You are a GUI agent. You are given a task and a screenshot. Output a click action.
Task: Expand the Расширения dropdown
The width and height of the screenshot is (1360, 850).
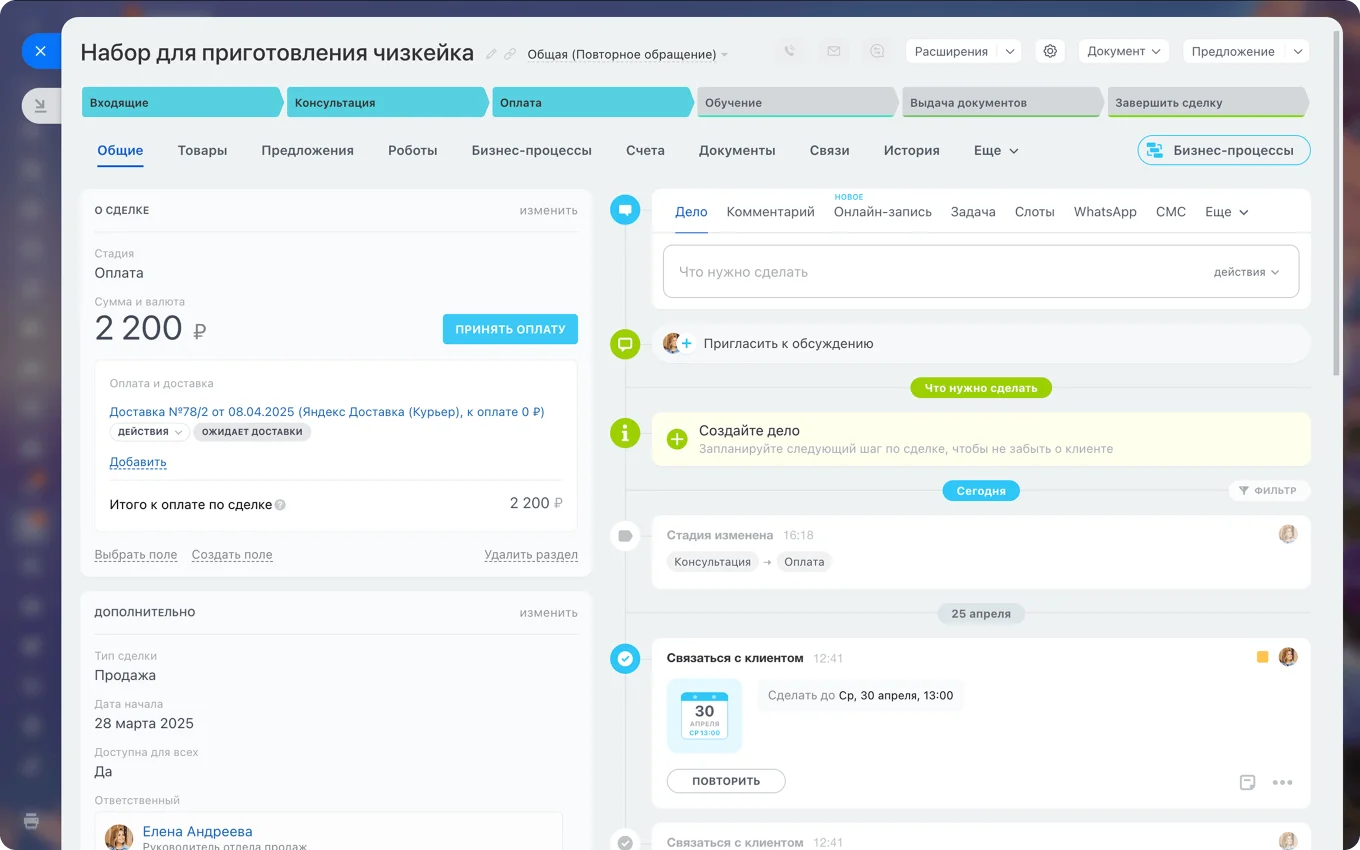tap(1009, 51)
